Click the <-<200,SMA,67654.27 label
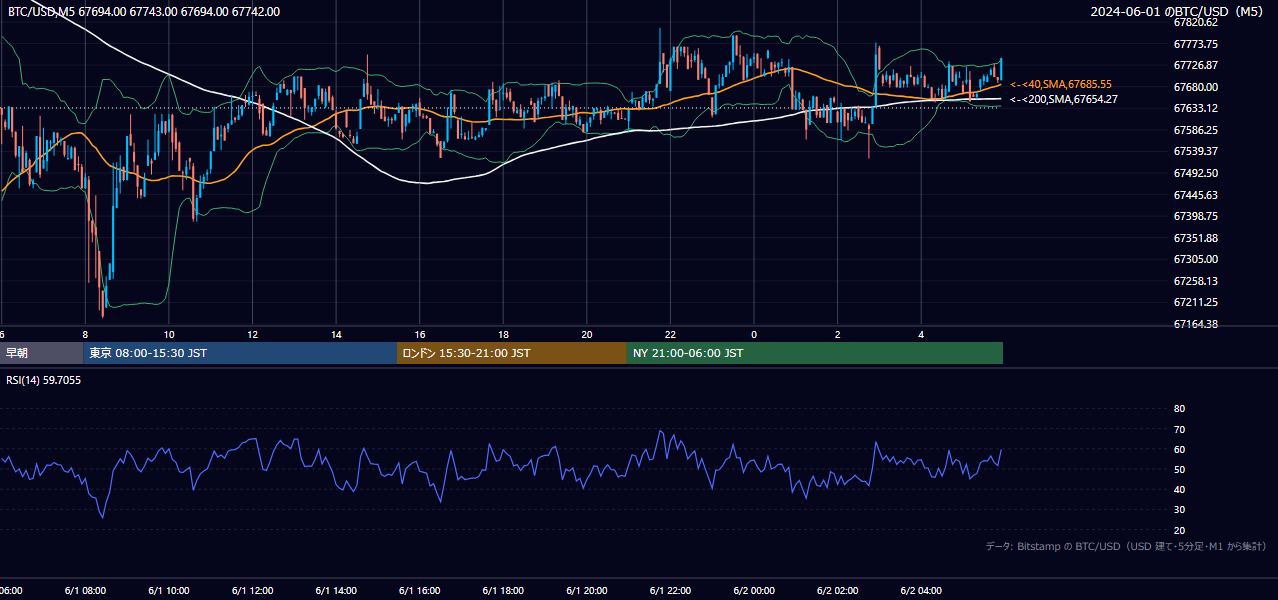This screenshot has height=600, width=1278. (x=1064, y=99)
